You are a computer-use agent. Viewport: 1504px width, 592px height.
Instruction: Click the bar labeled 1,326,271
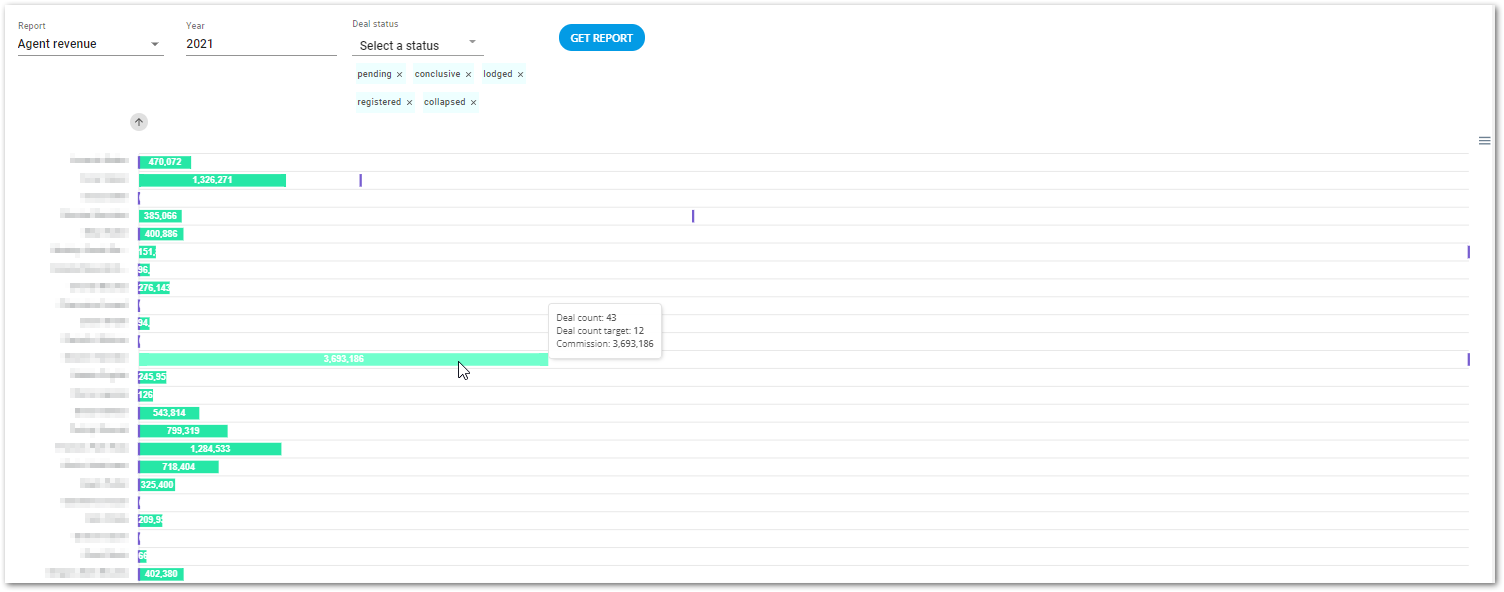click(x=212, y=180)
